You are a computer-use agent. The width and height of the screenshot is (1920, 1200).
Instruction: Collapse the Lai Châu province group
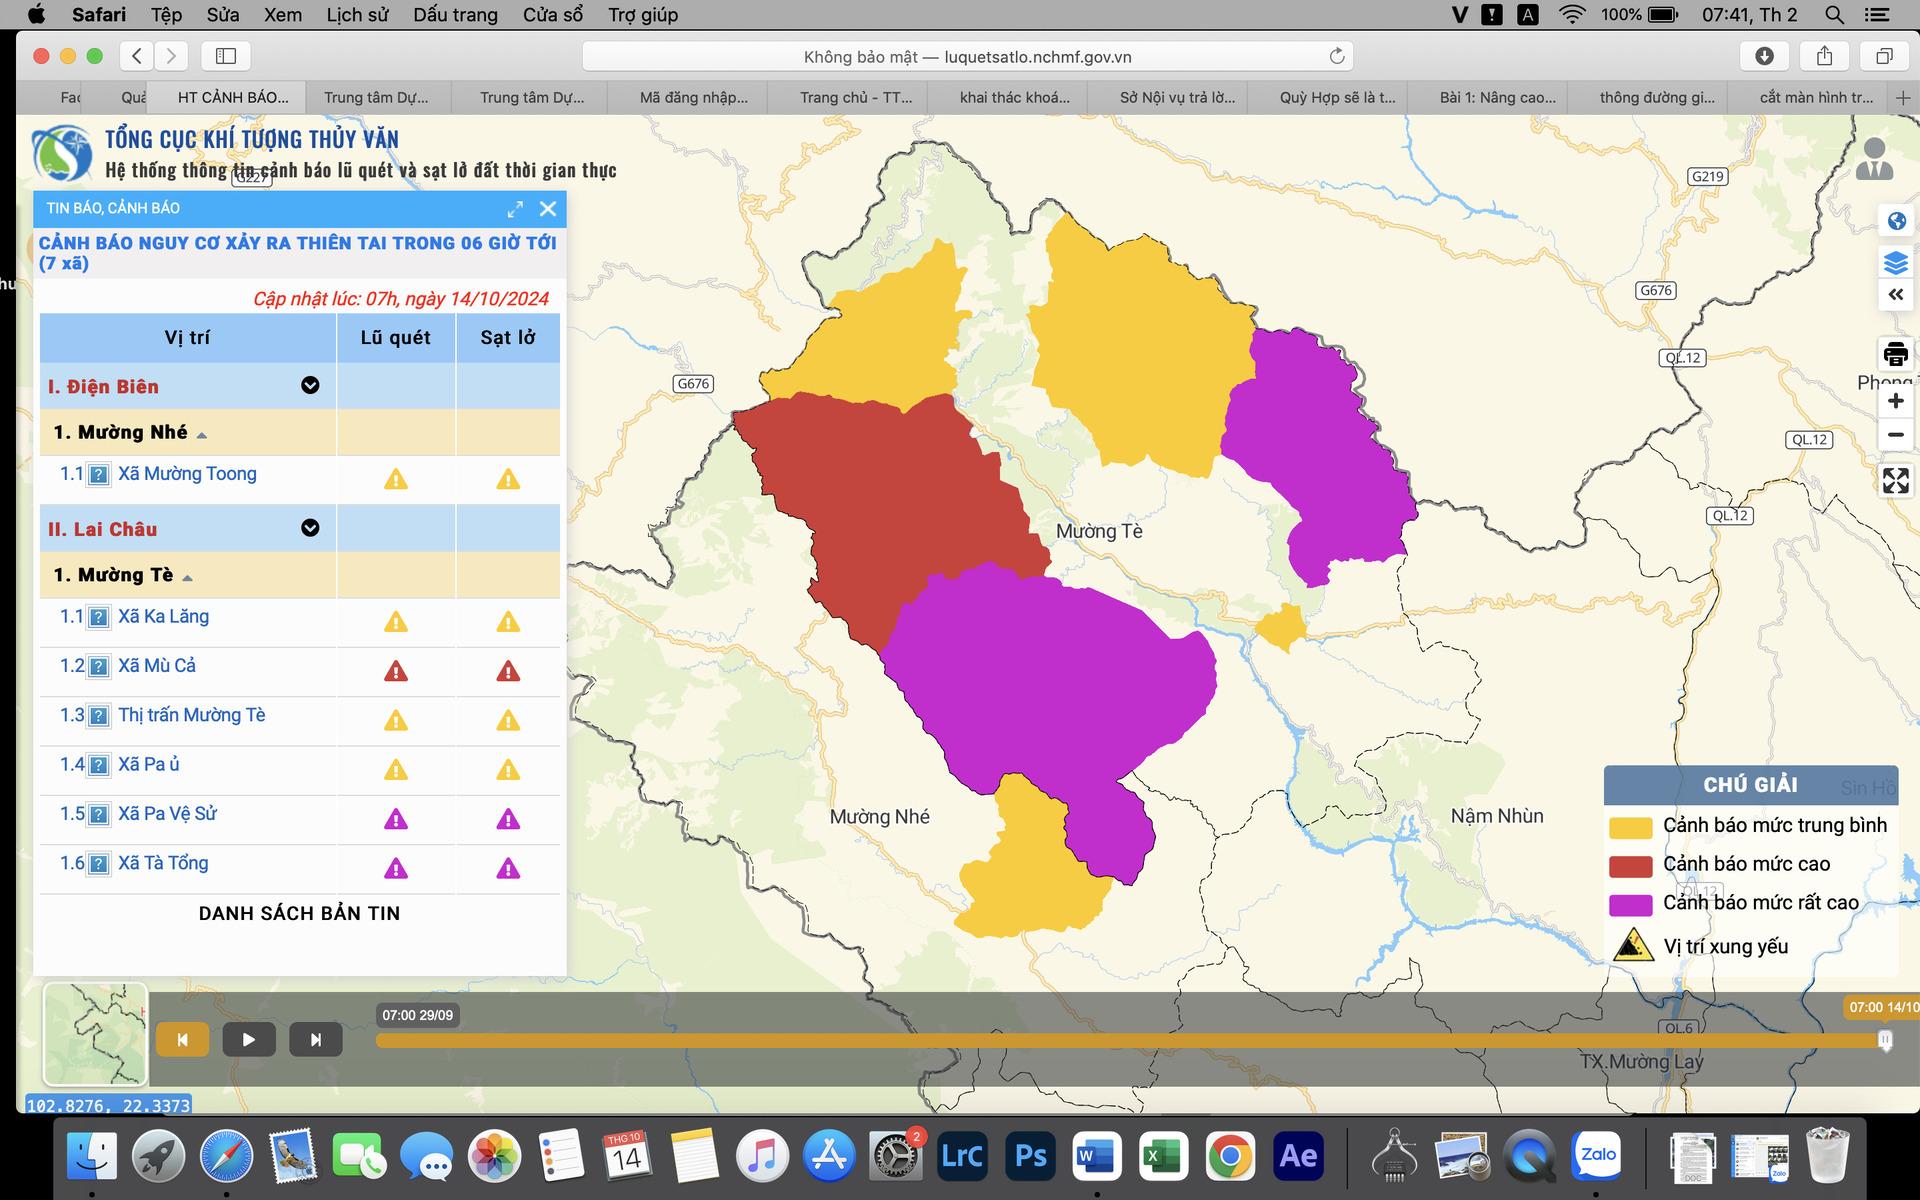click(310, 528)
